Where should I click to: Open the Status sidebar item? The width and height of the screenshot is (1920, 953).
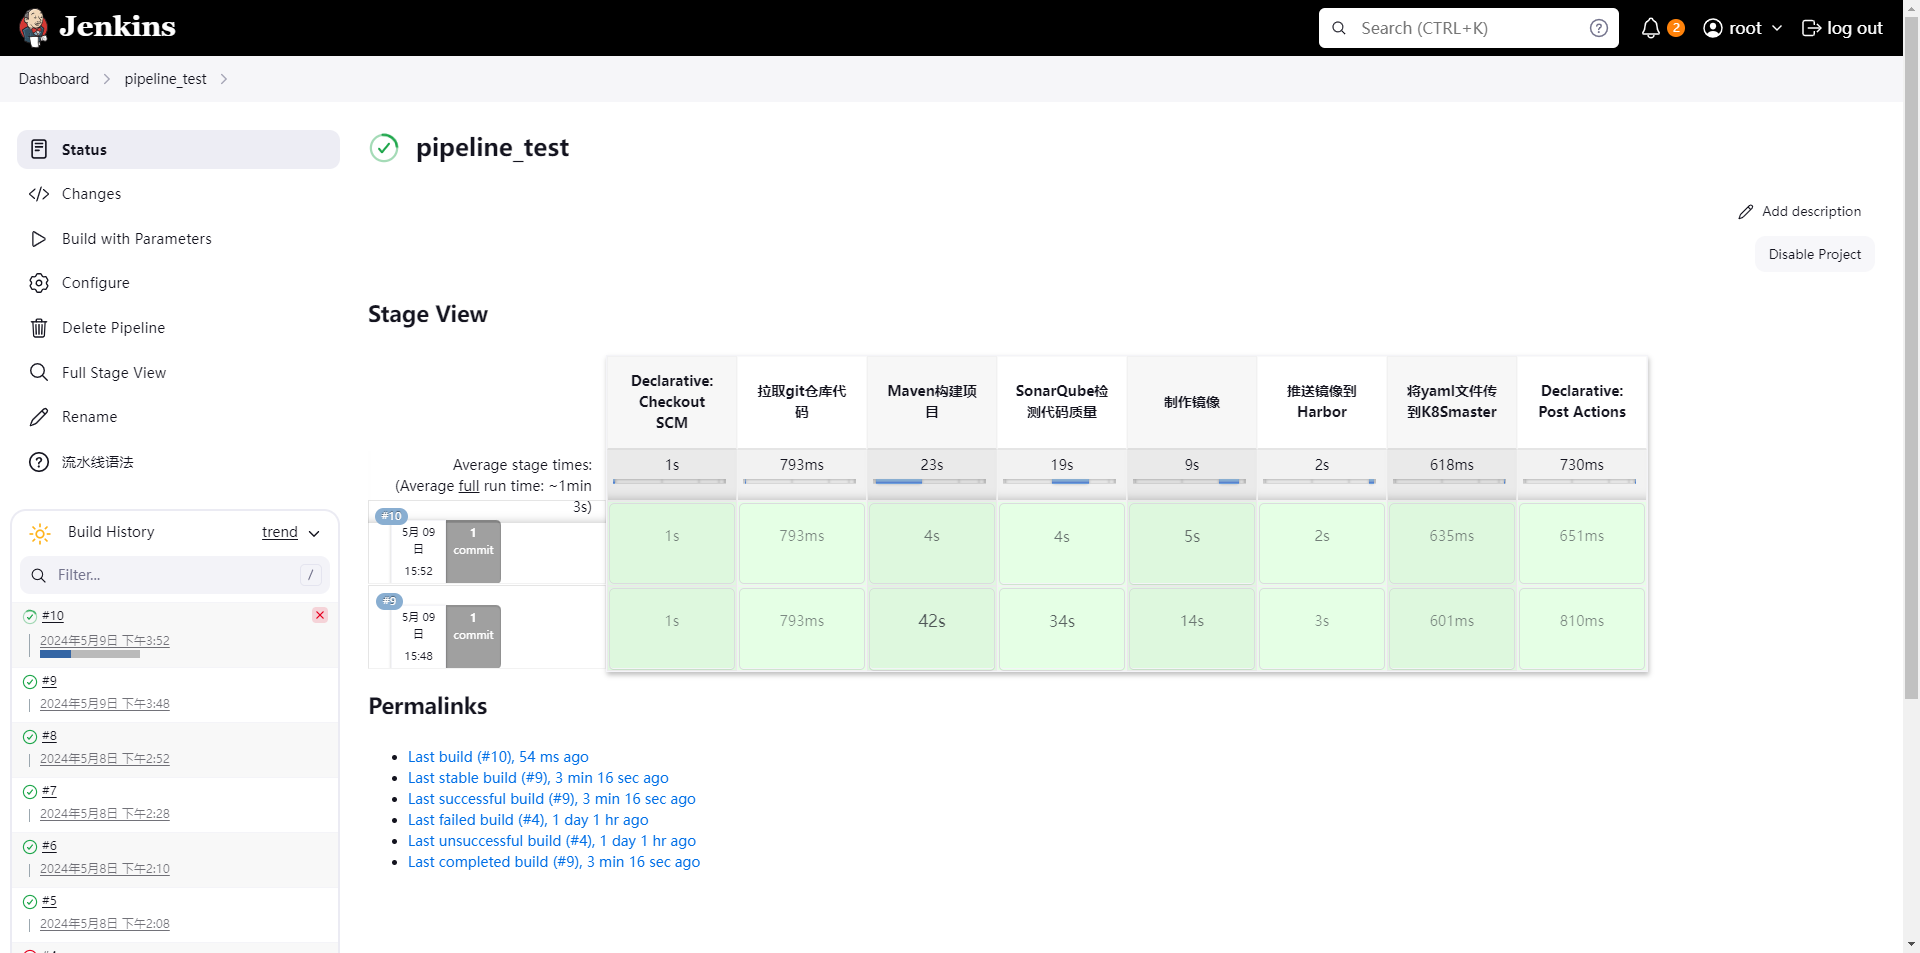coord(178,149)
